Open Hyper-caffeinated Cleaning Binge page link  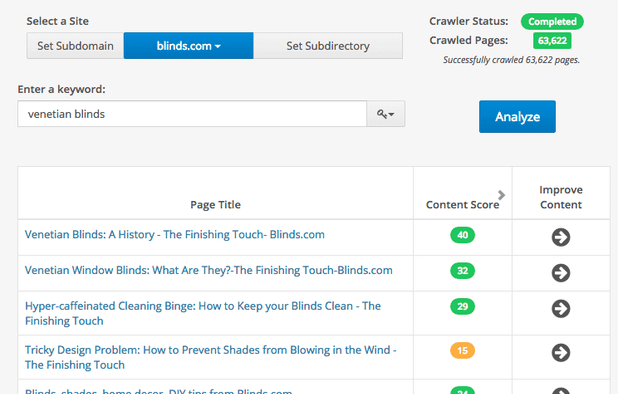pos(203,313)
